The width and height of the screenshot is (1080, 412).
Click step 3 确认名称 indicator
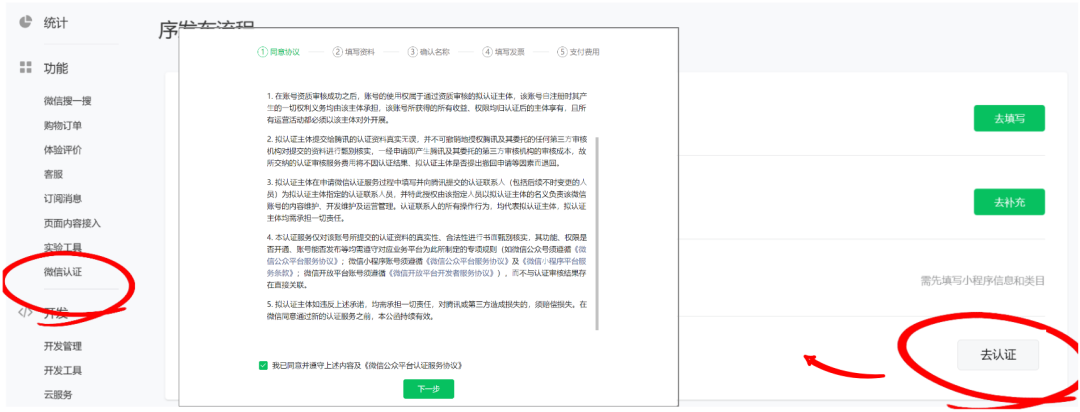tap(429, 52)
